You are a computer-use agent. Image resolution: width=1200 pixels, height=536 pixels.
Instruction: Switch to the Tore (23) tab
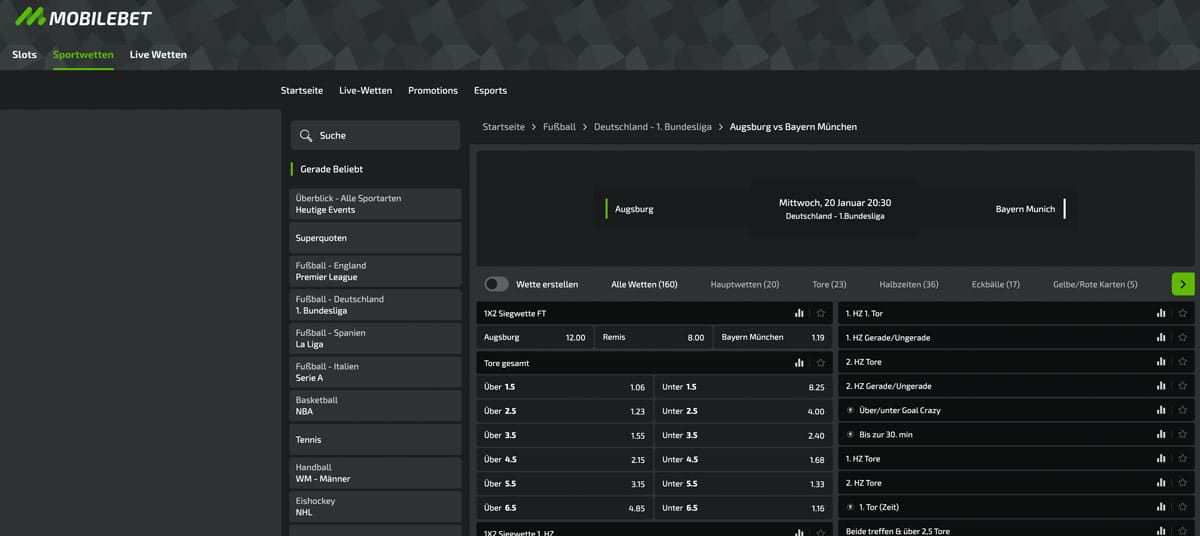[829, 284]
